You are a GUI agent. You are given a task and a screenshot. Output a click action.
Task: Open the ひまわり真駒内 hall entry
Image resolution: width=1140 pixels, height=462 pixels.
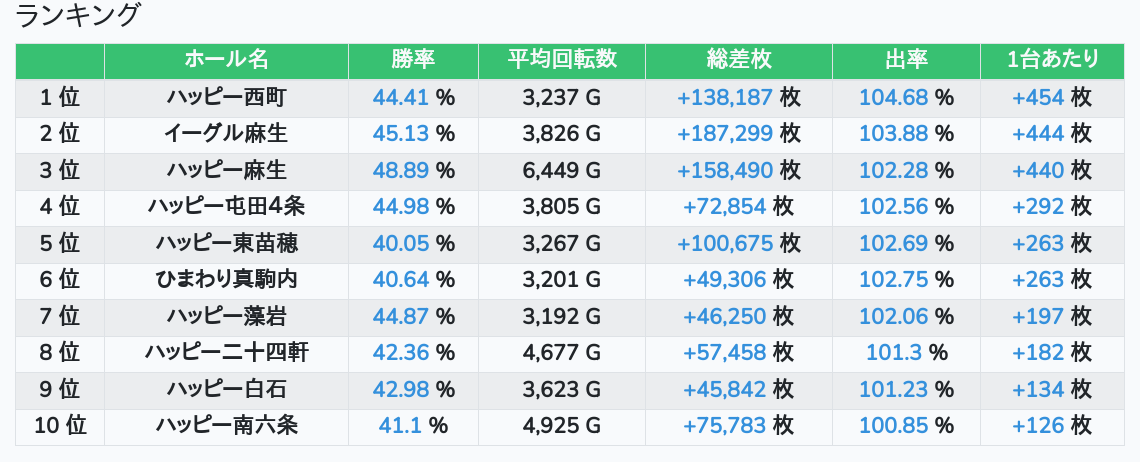tap(226, 280)
